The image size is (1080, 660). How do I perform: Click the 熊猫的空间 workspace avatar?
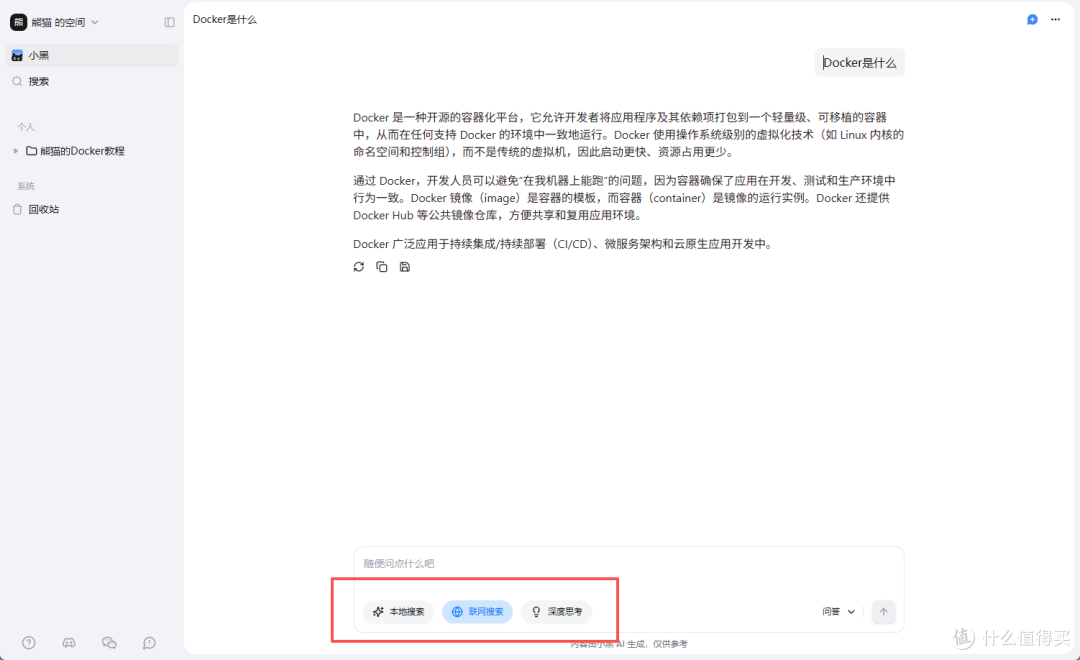(x=19, y=22)
